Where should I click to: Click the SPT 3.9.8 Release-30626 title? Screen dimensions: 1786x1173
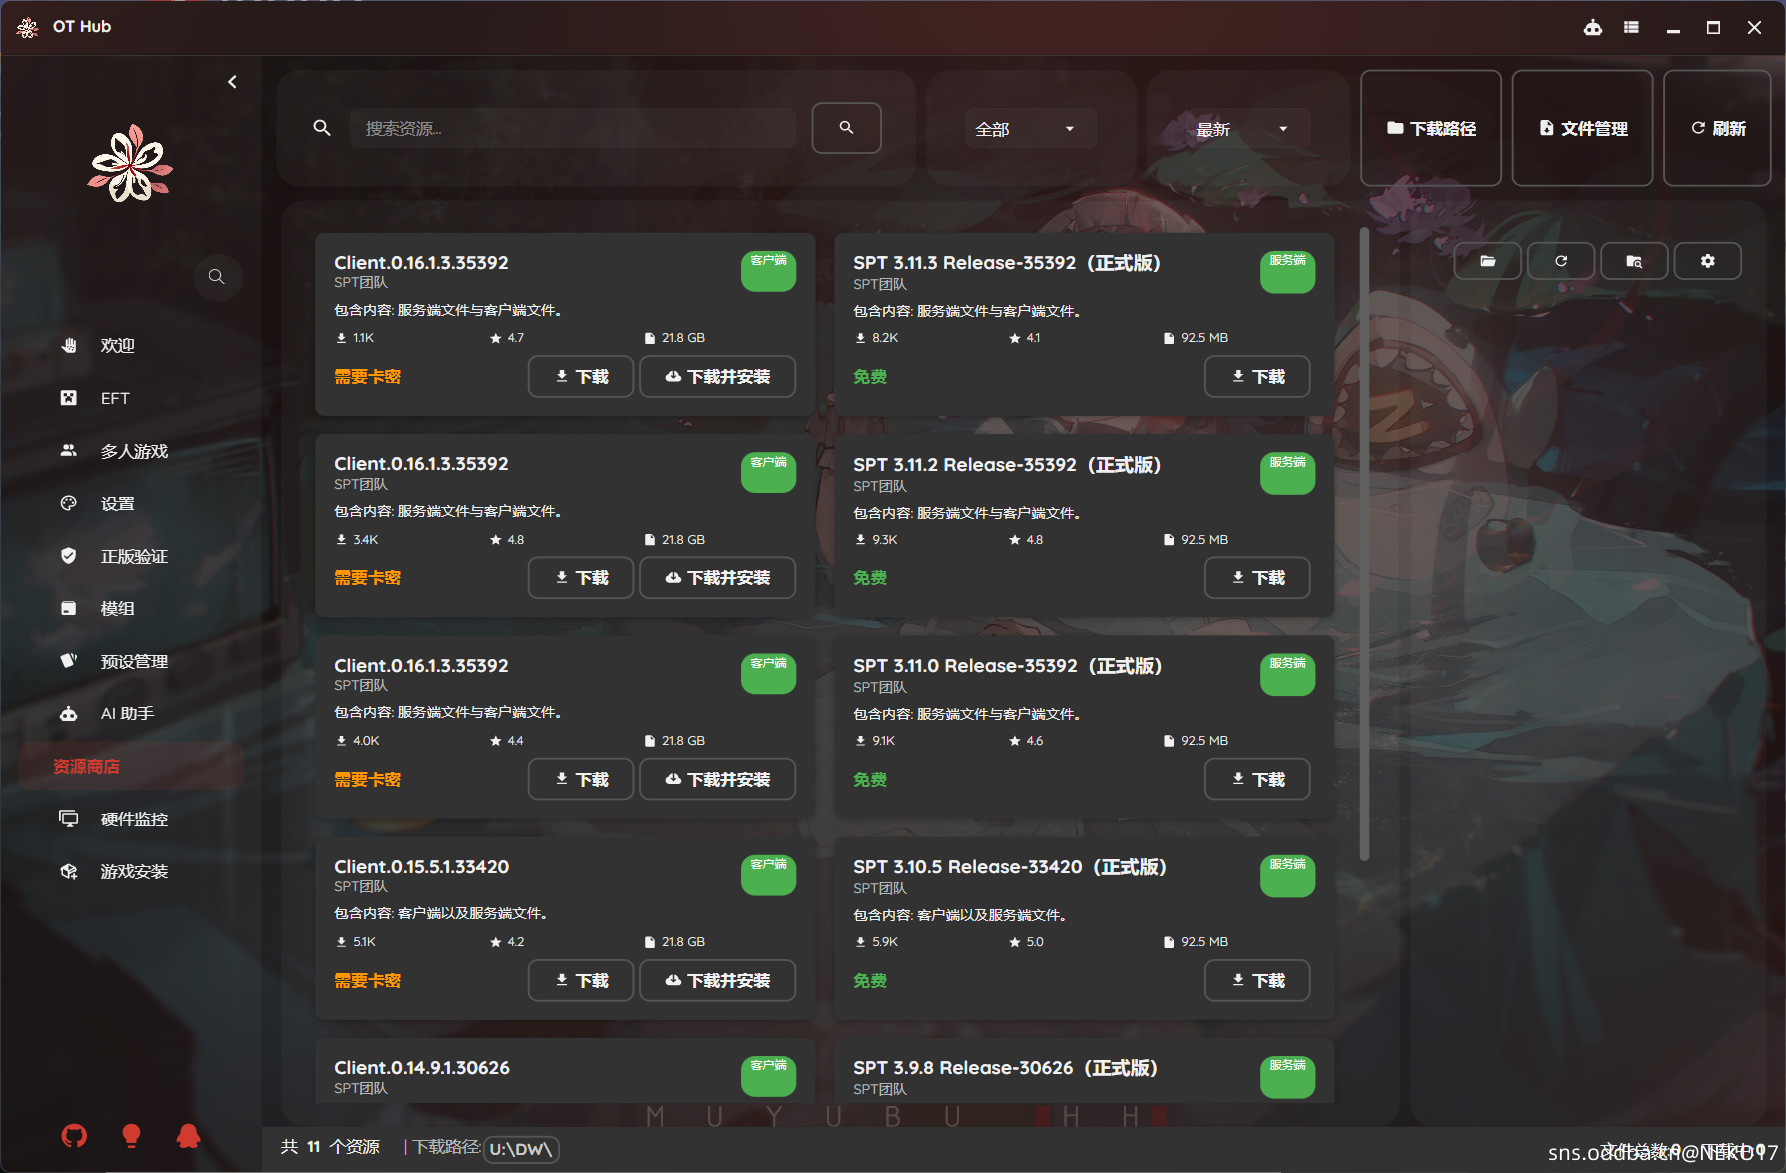[x=1005, y=1068]
